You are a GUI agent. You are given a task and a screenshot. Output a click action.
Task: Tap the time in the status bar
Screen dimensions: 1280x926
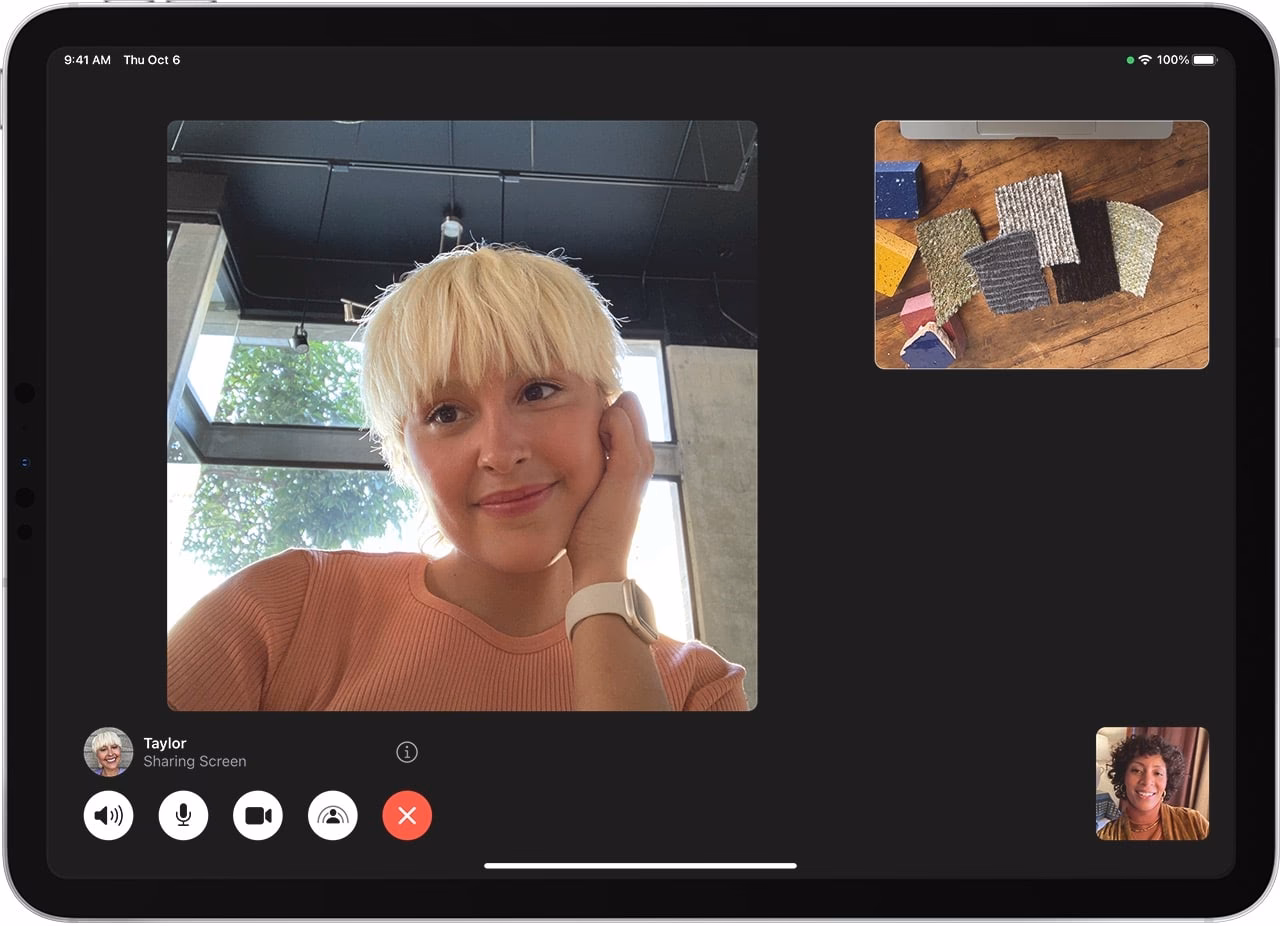pyautogui.click(x=87, y=59)
